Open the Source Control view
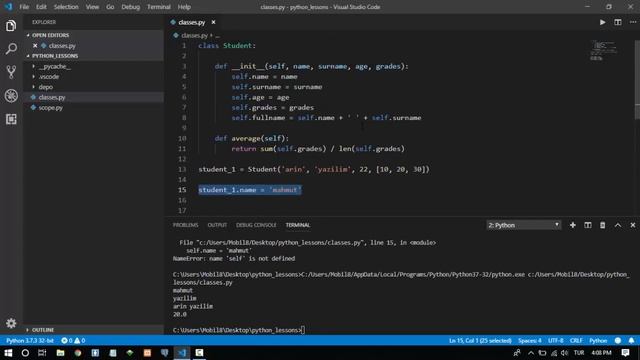The width and height of the screenshot is (640, 360). [11, 72]
